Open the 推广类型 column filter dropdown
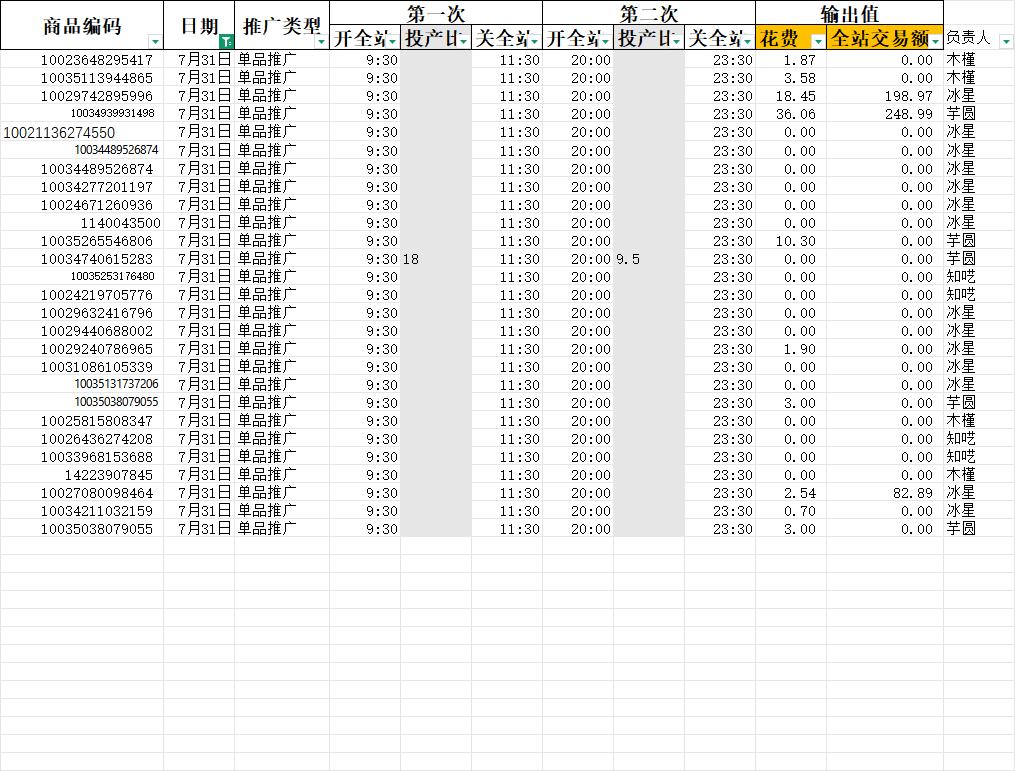 coord(321,42)
